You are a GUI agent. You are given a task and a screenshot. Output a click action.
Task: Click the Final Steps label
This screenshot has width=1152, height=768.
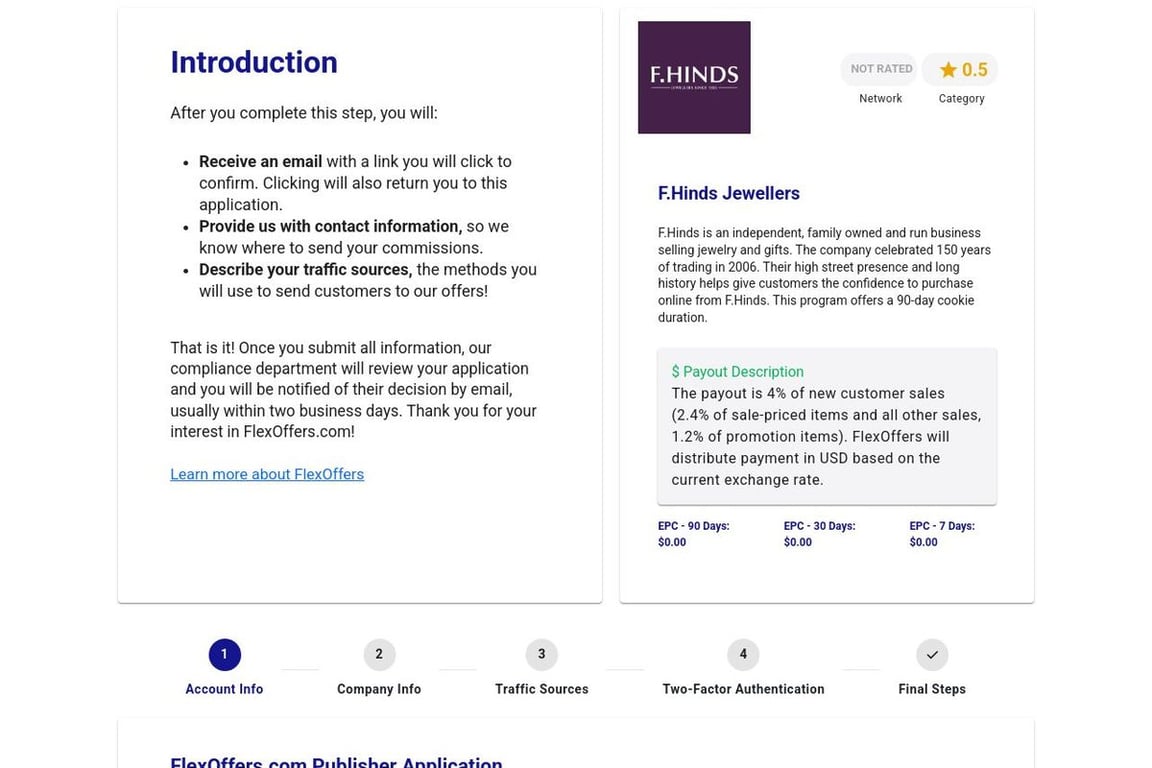coord(932,689)
